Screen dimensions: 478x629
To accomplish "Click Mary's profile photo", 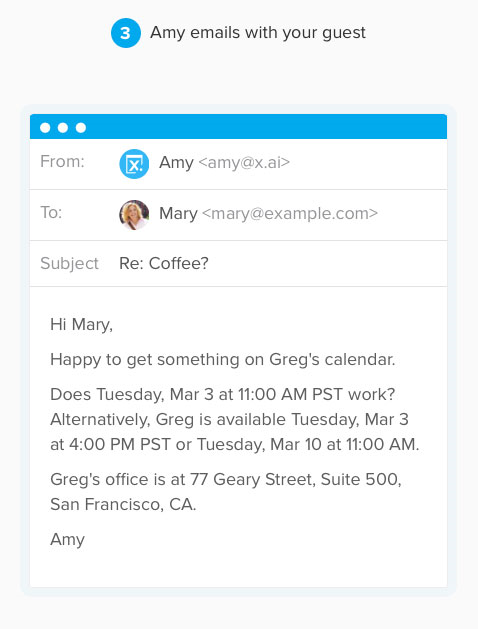I will point(134,215).
